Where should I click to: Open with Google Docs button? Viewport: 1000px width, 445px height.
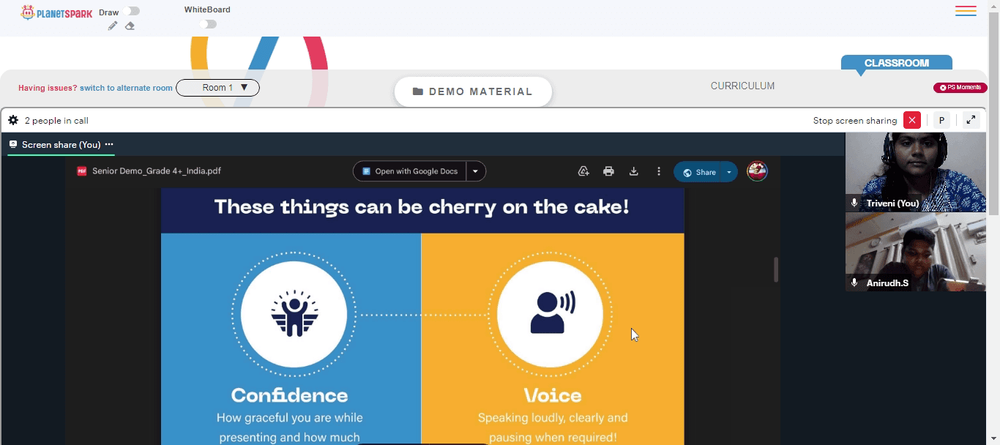409,171
